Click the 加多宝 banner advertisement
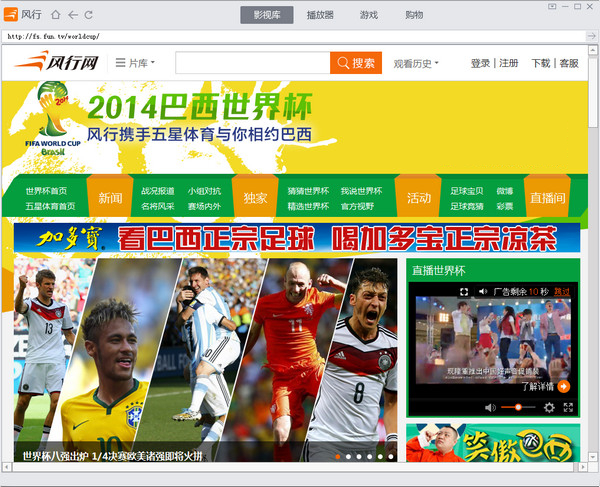Image resolution: width=600 pixels, height=487 pixels. point(297,238)
